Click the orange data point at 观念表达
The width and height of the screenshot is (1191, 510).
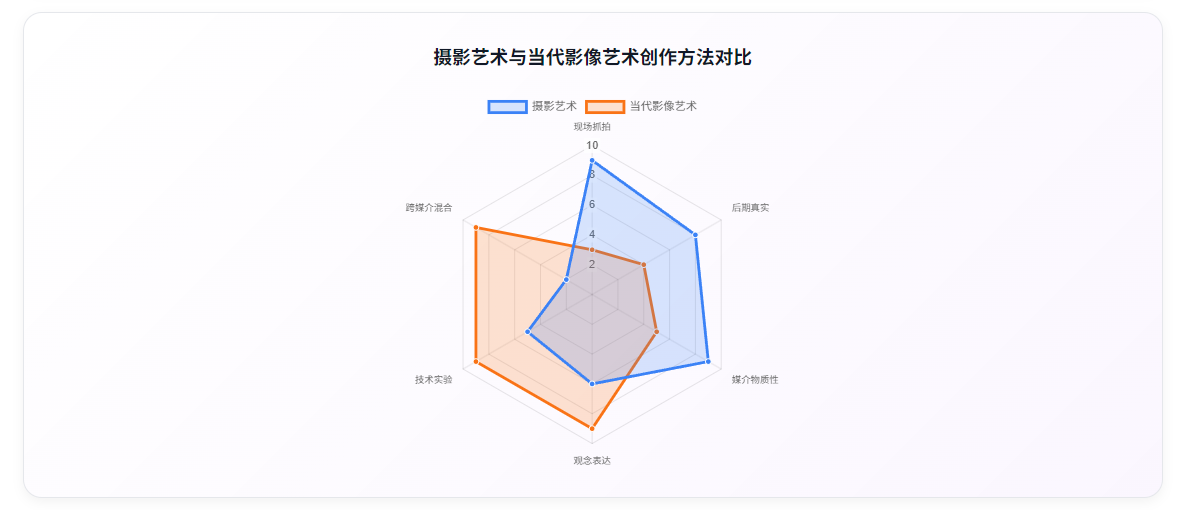tap(592, 429)
